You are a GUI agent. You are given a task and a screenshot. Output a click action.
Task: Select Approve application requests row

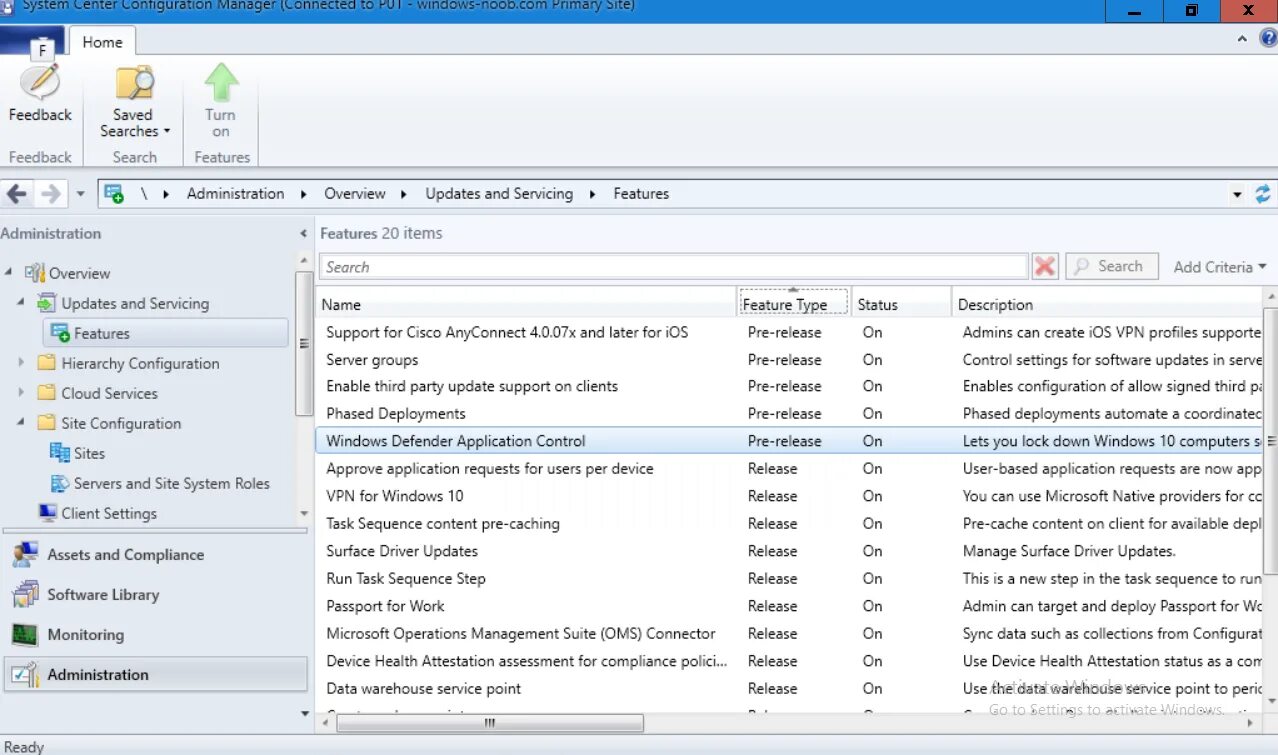(x=790, y=468)
